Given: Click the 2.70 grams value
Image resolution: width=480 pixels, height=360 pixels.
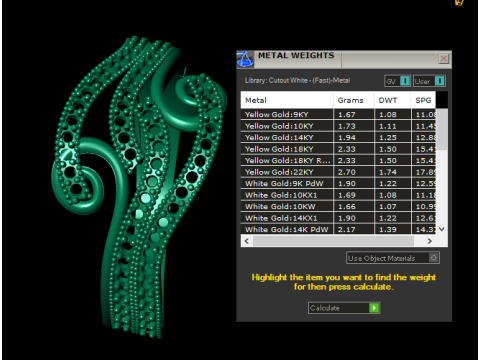Looking at the screenshot, I should (x=347, y=172).
